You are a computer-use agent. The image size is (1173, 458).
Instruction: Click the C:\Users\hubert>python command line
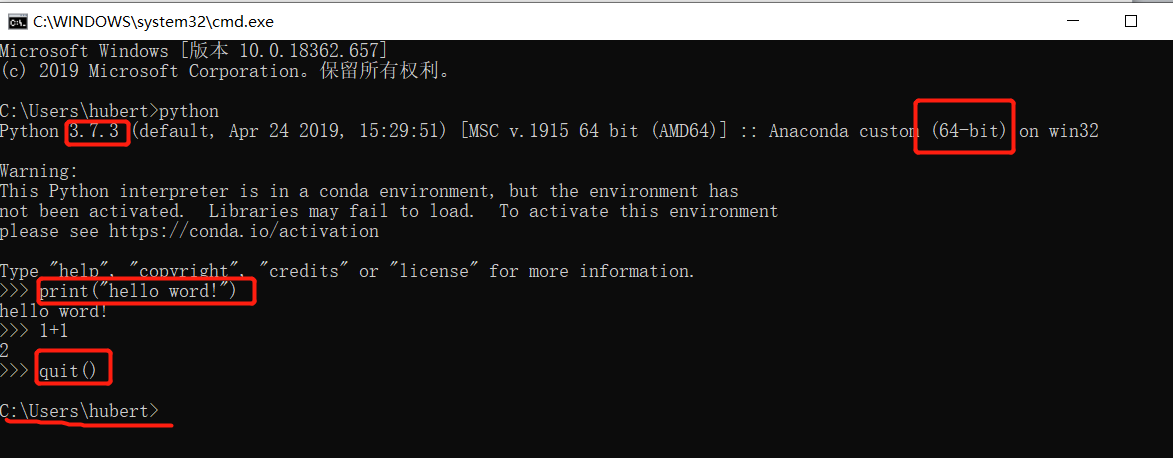109,112
